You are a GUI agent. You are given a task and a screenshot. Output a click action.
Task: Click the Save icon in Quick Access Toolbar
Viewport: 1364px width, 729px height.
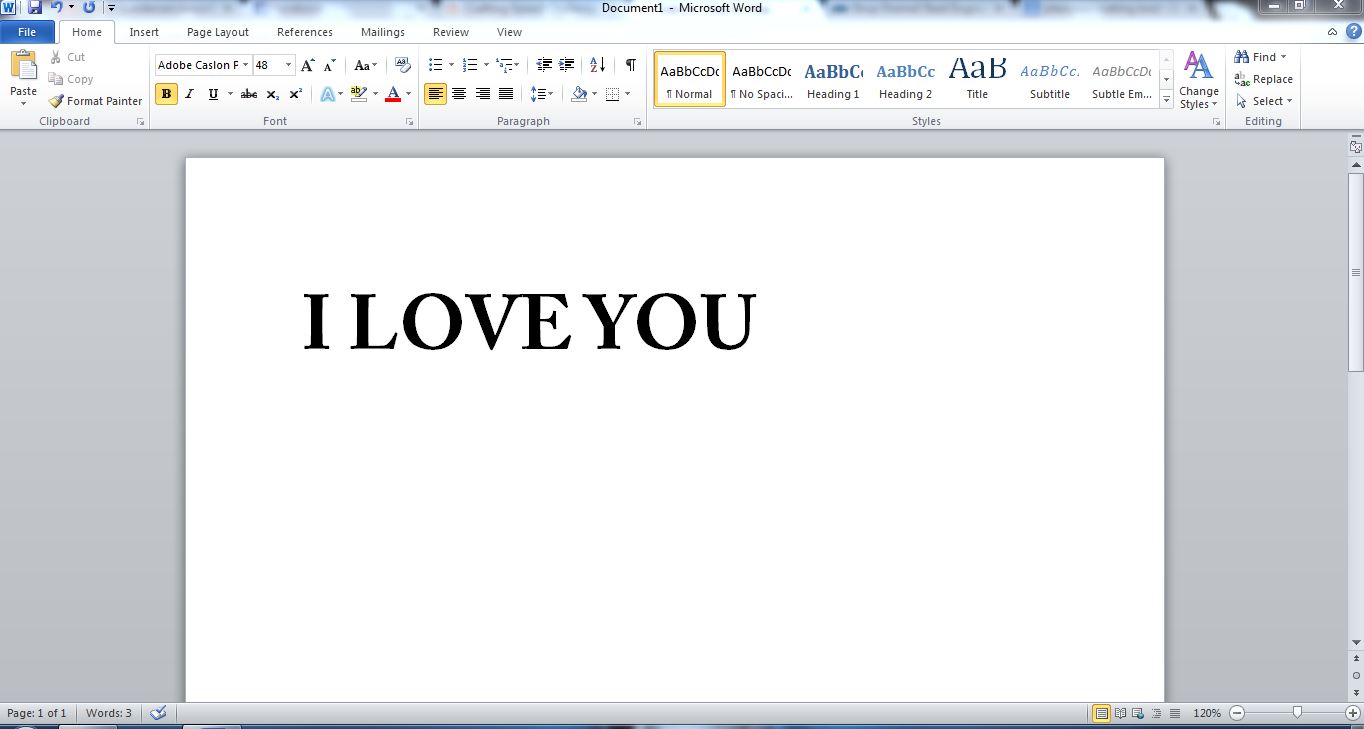coord(35,7)
